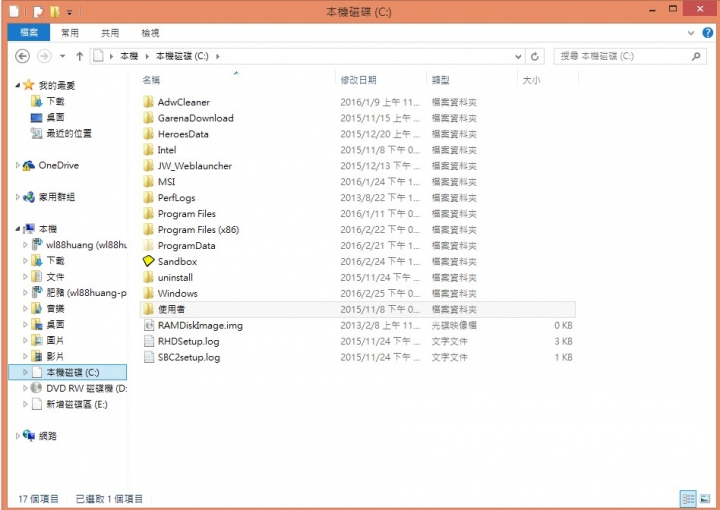The height and width of the screenshot is (510, 720).
Task: Switch to details view icon in status bar
Action: [x=688, y=499]
